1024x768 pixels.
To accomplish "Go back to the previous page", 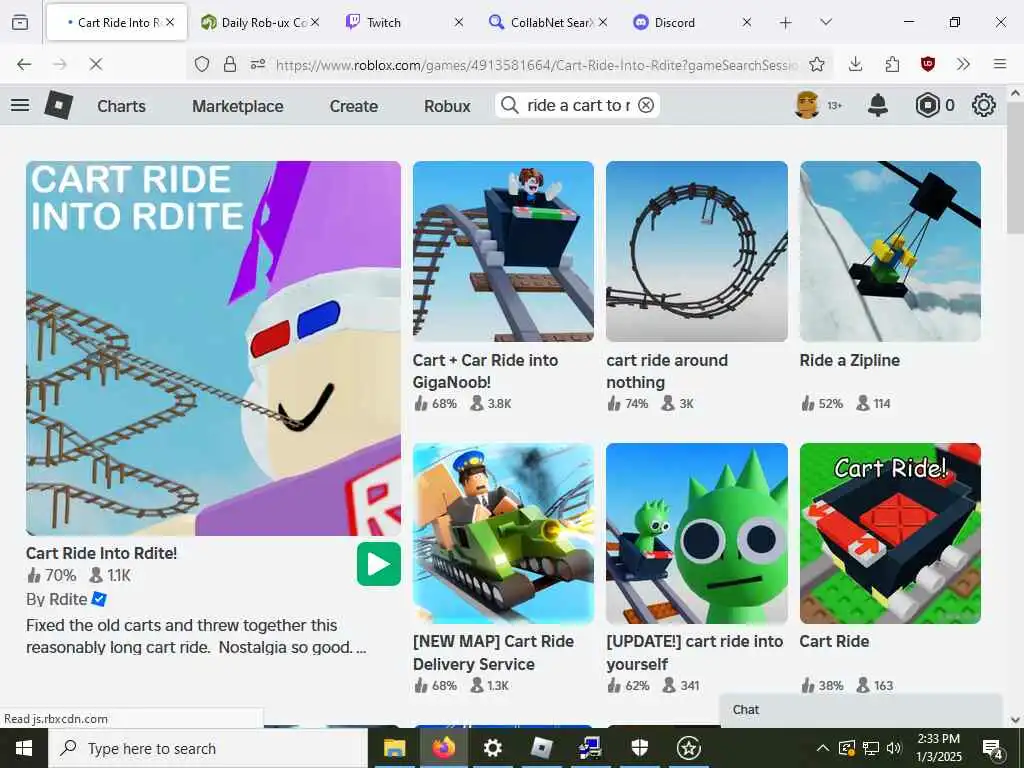I will pyautogui.click(x=24, y=64).
